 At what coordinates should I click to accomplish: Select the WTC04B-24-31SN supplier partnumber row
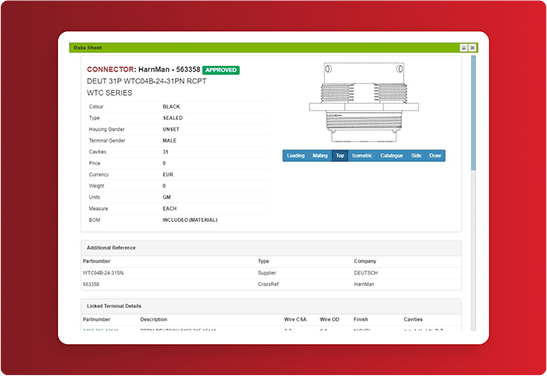[x=271, y=273]
